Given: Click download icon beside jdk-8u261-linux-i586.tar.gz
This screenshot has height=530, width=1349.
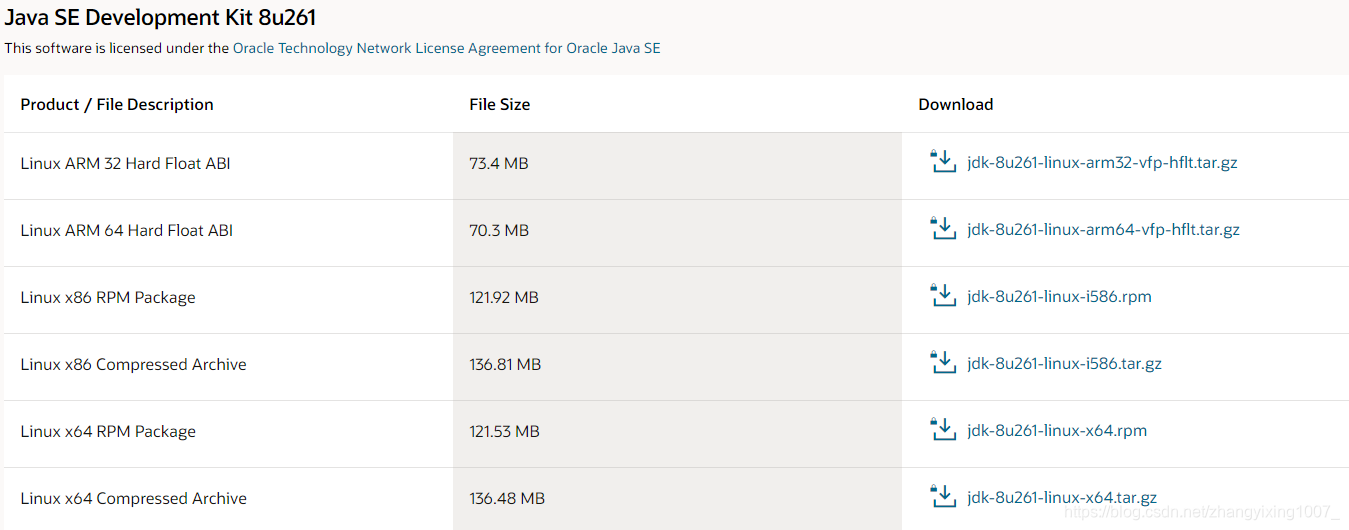Looking at the screenshot, I should (943, 363).
